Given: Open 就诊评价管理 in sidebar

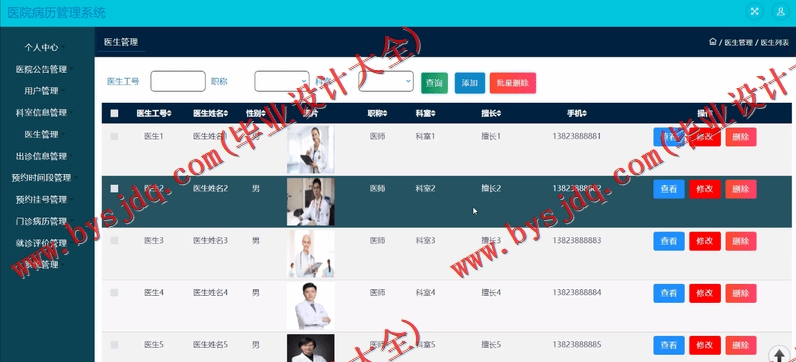Looking at the screenshot, I should click(x=42, y=243).
